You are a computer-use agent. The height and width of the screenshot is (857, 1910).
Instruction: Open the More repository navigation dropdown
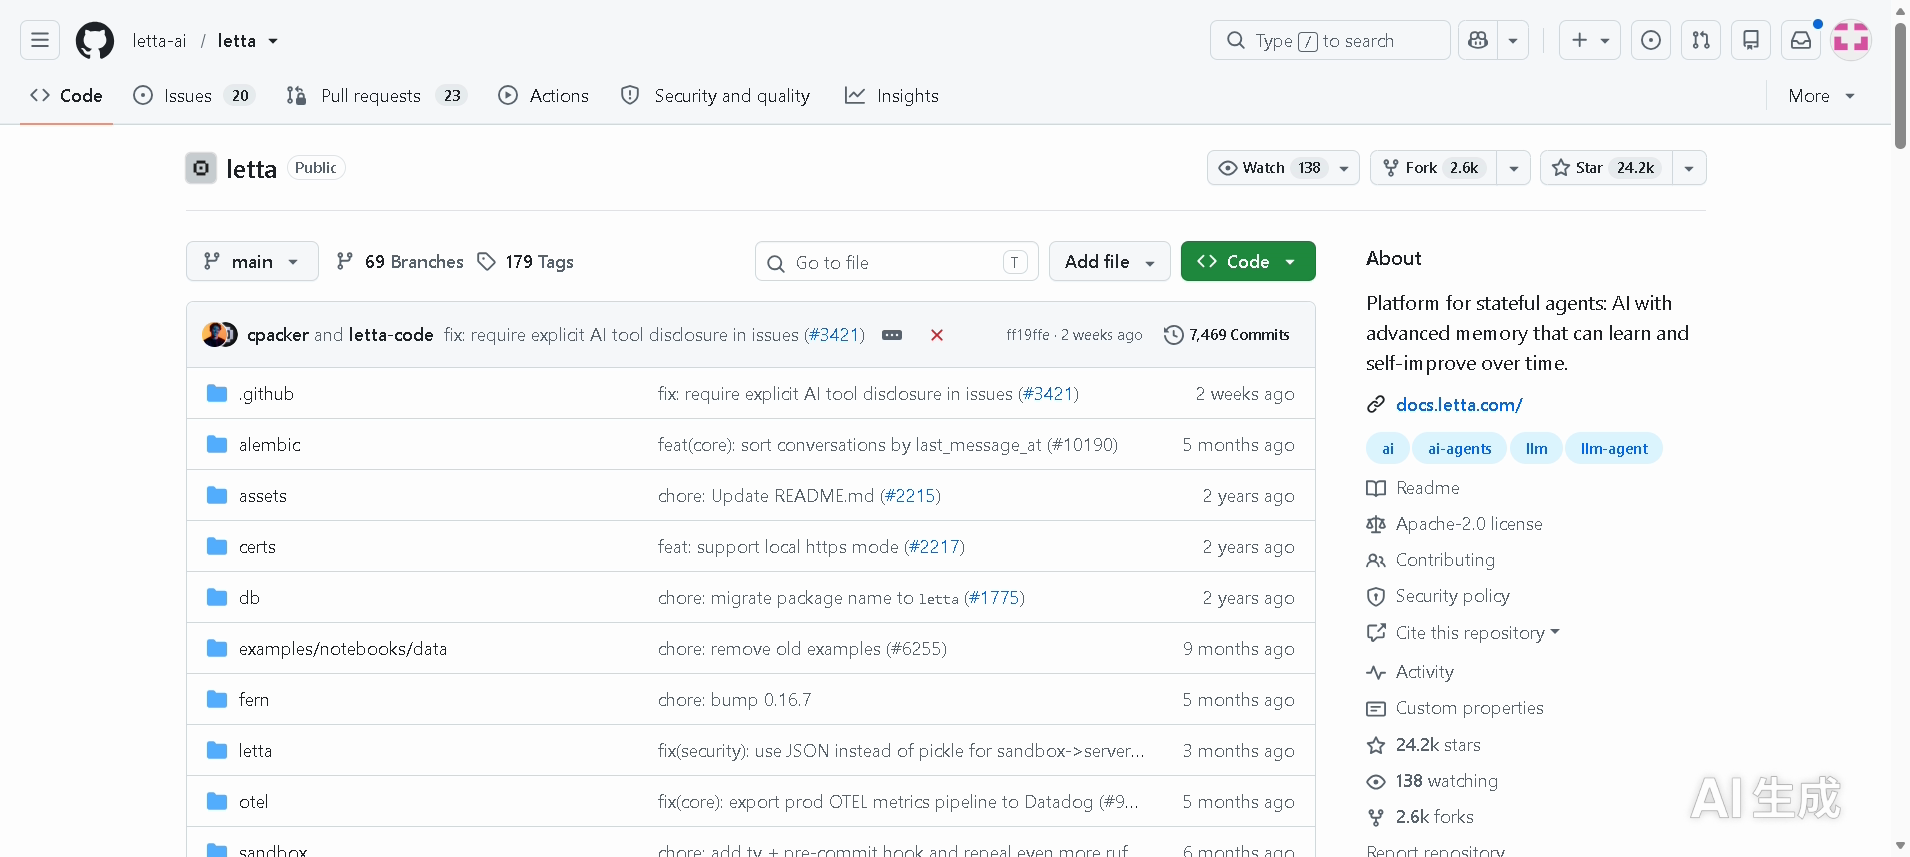click(1821, 96)
